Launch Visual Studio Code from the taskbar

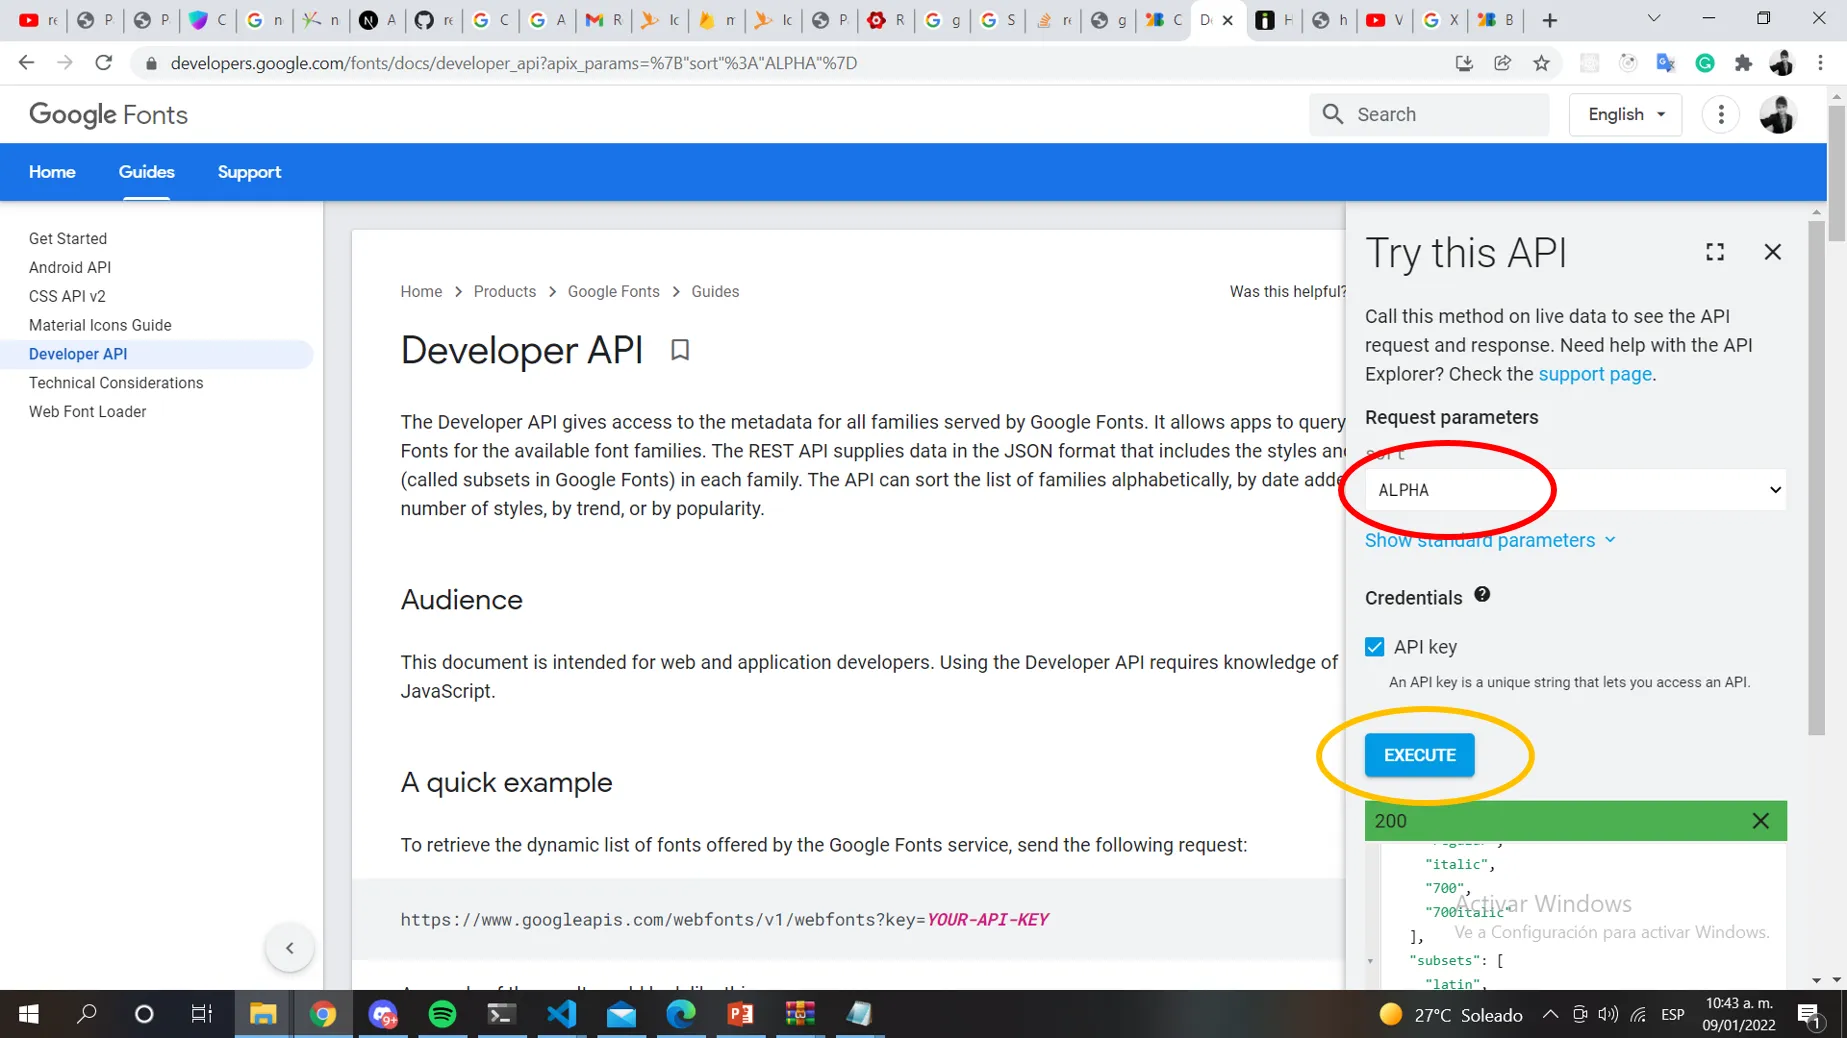(561, 1014)
